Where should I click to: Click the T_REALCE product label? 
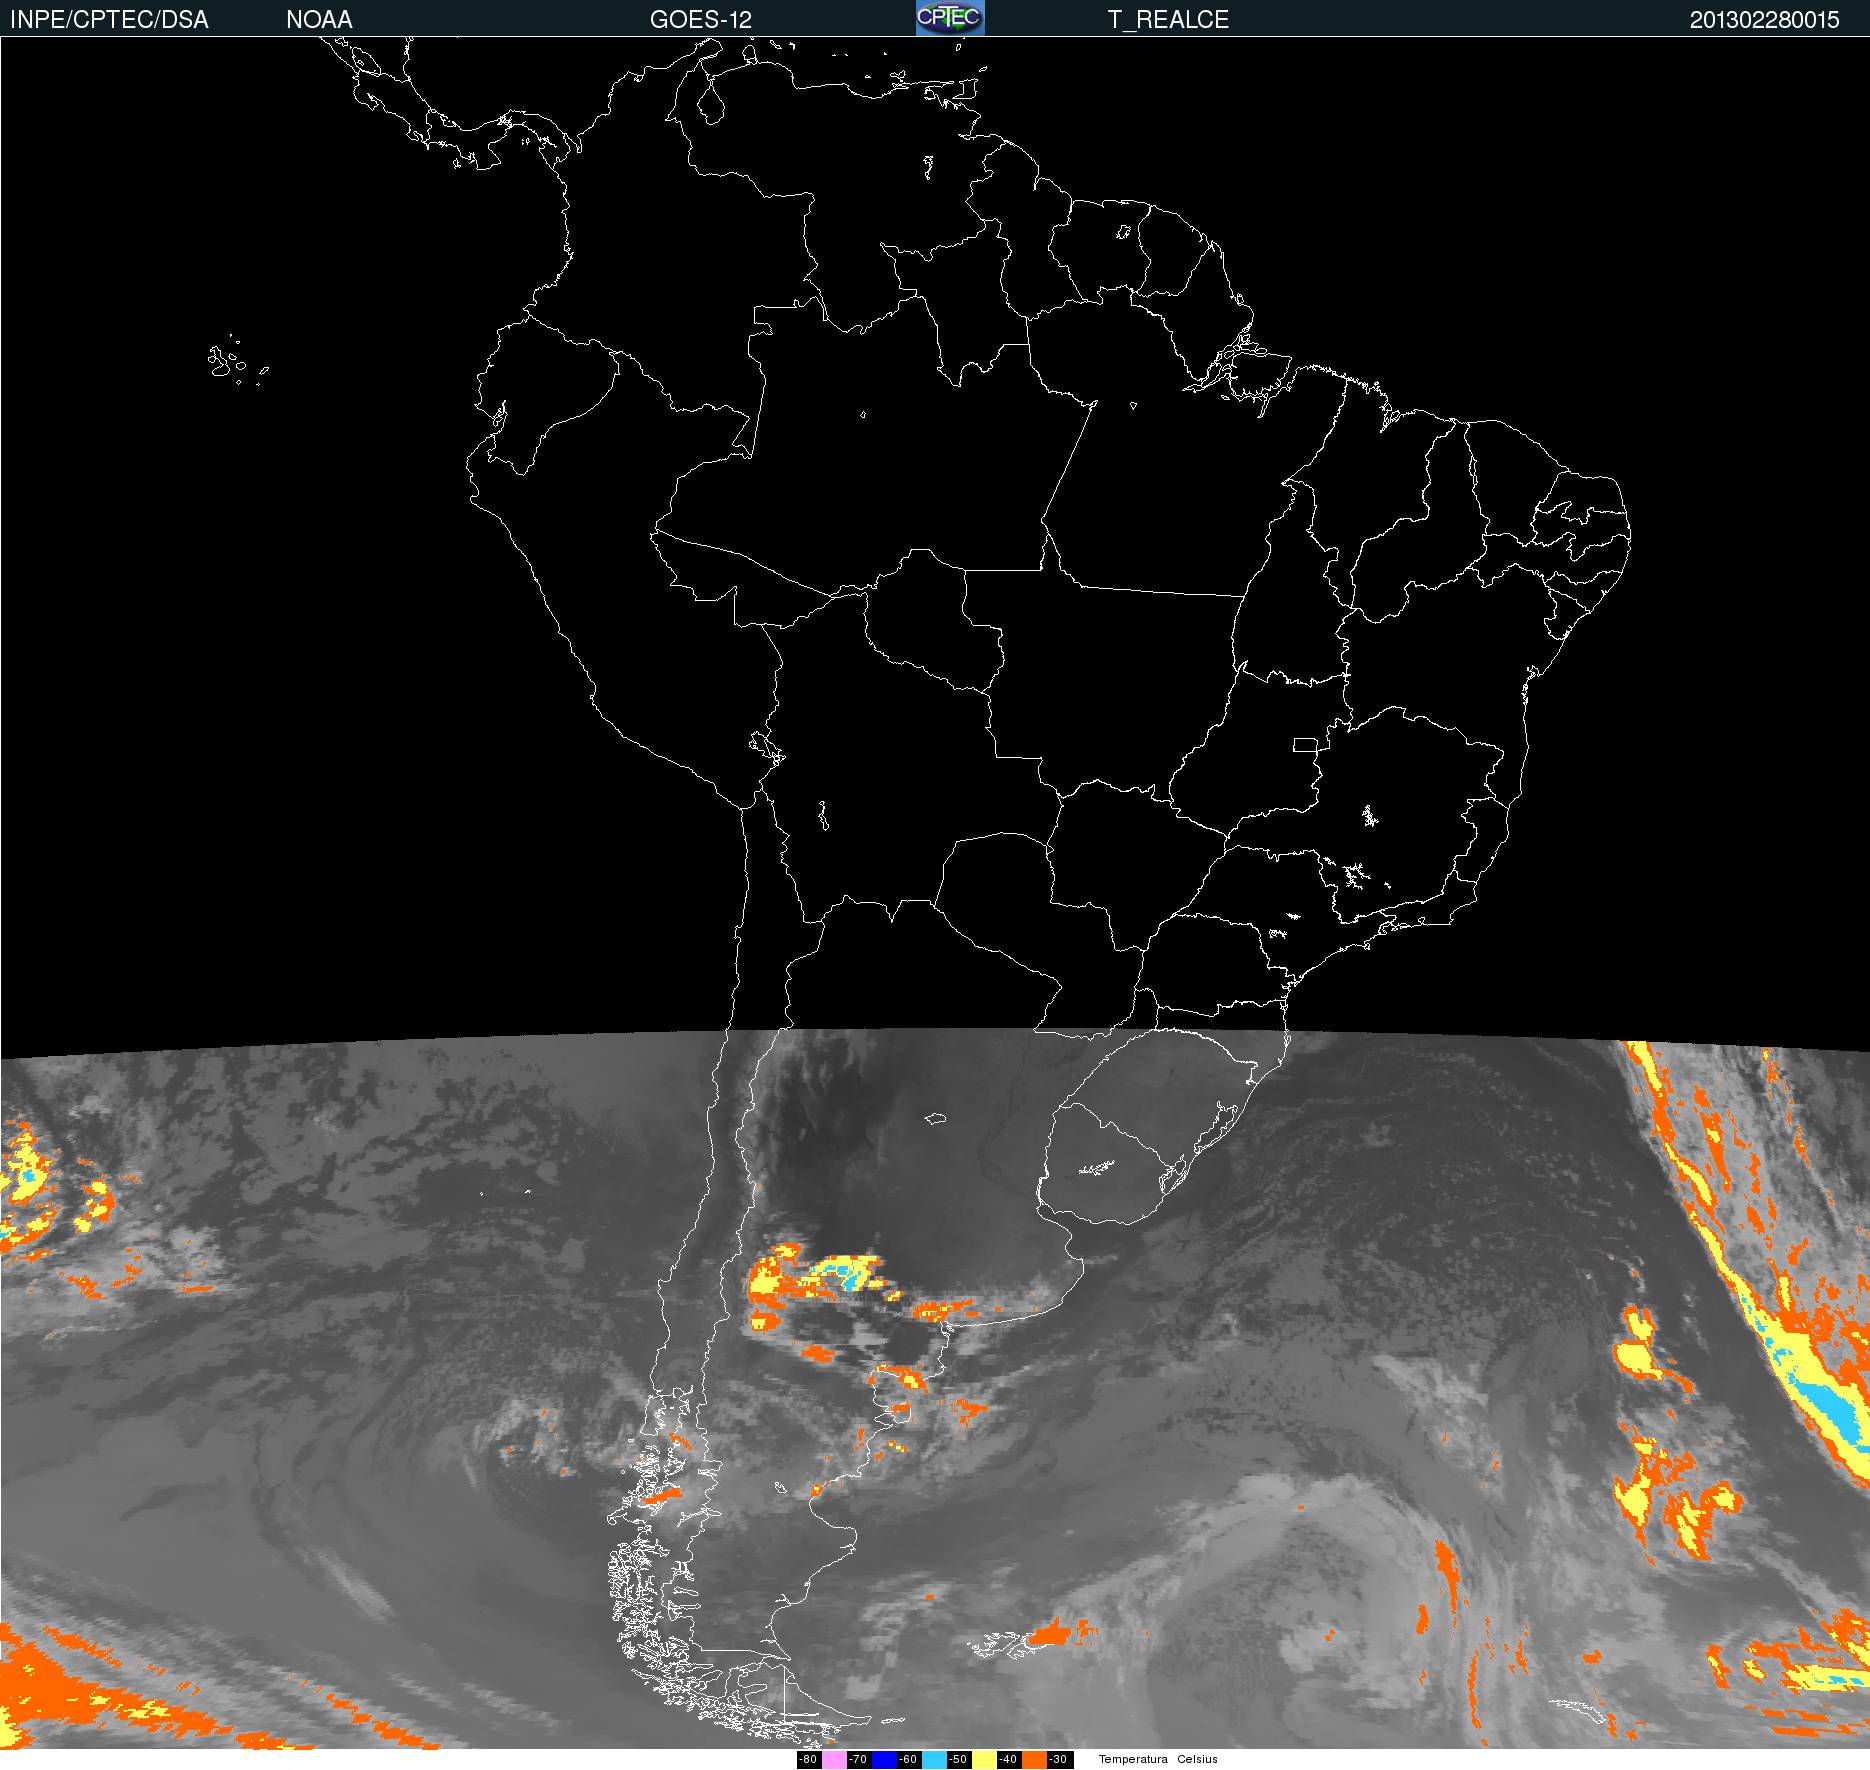[x=1168, y=19]
